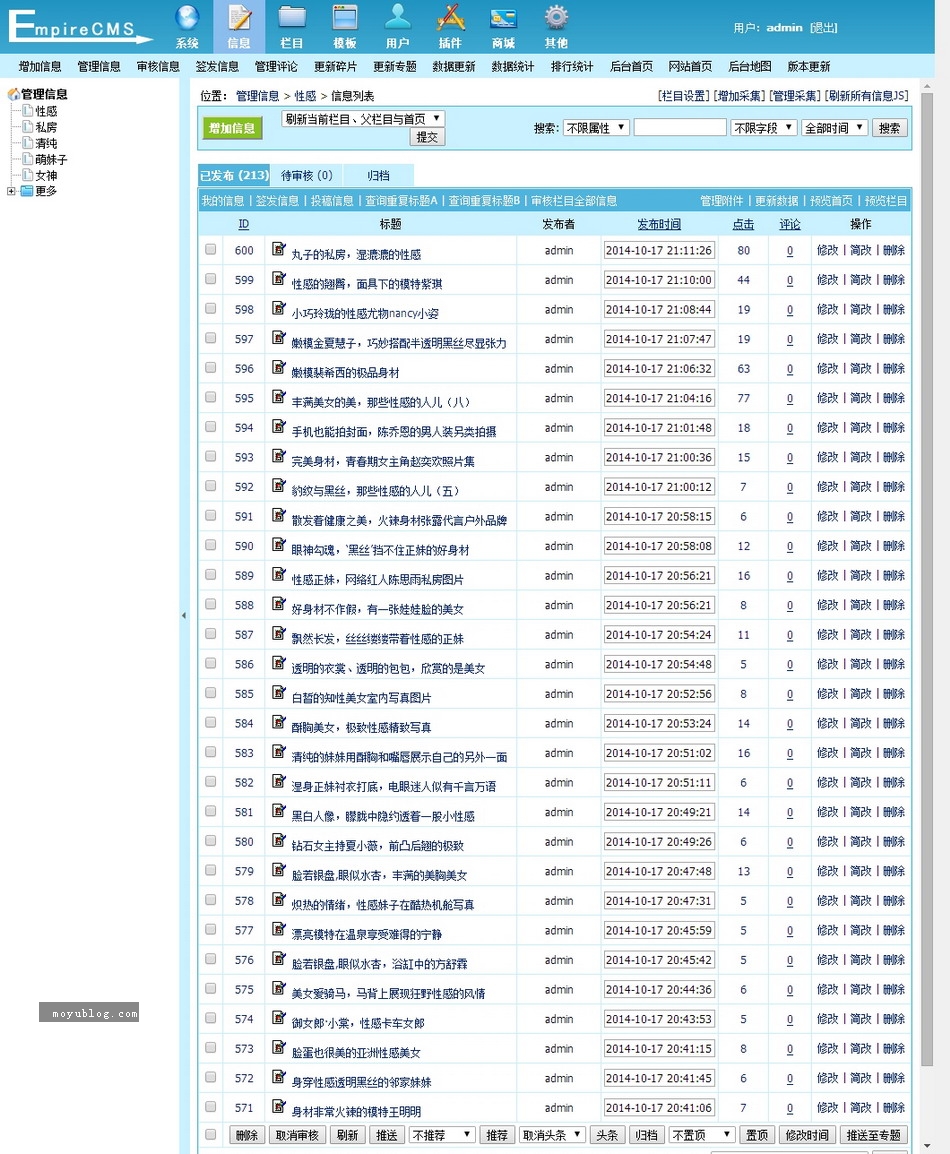Open the 其他 (Other) gear icon
This screenshot has height=1154, width=950.
[556, 18]
